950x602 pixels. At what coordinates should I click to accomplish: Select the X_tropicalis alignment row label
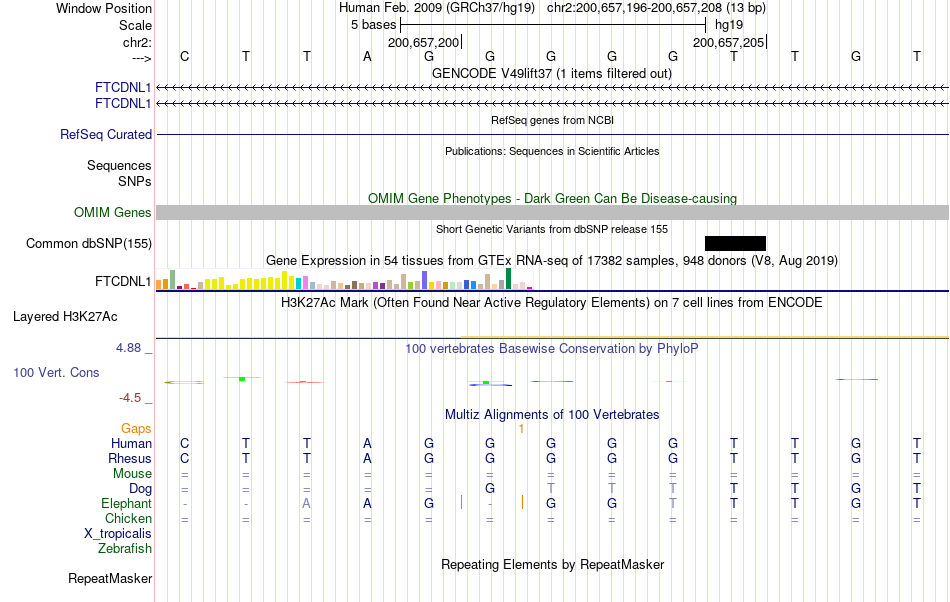[x=118, y=534]
